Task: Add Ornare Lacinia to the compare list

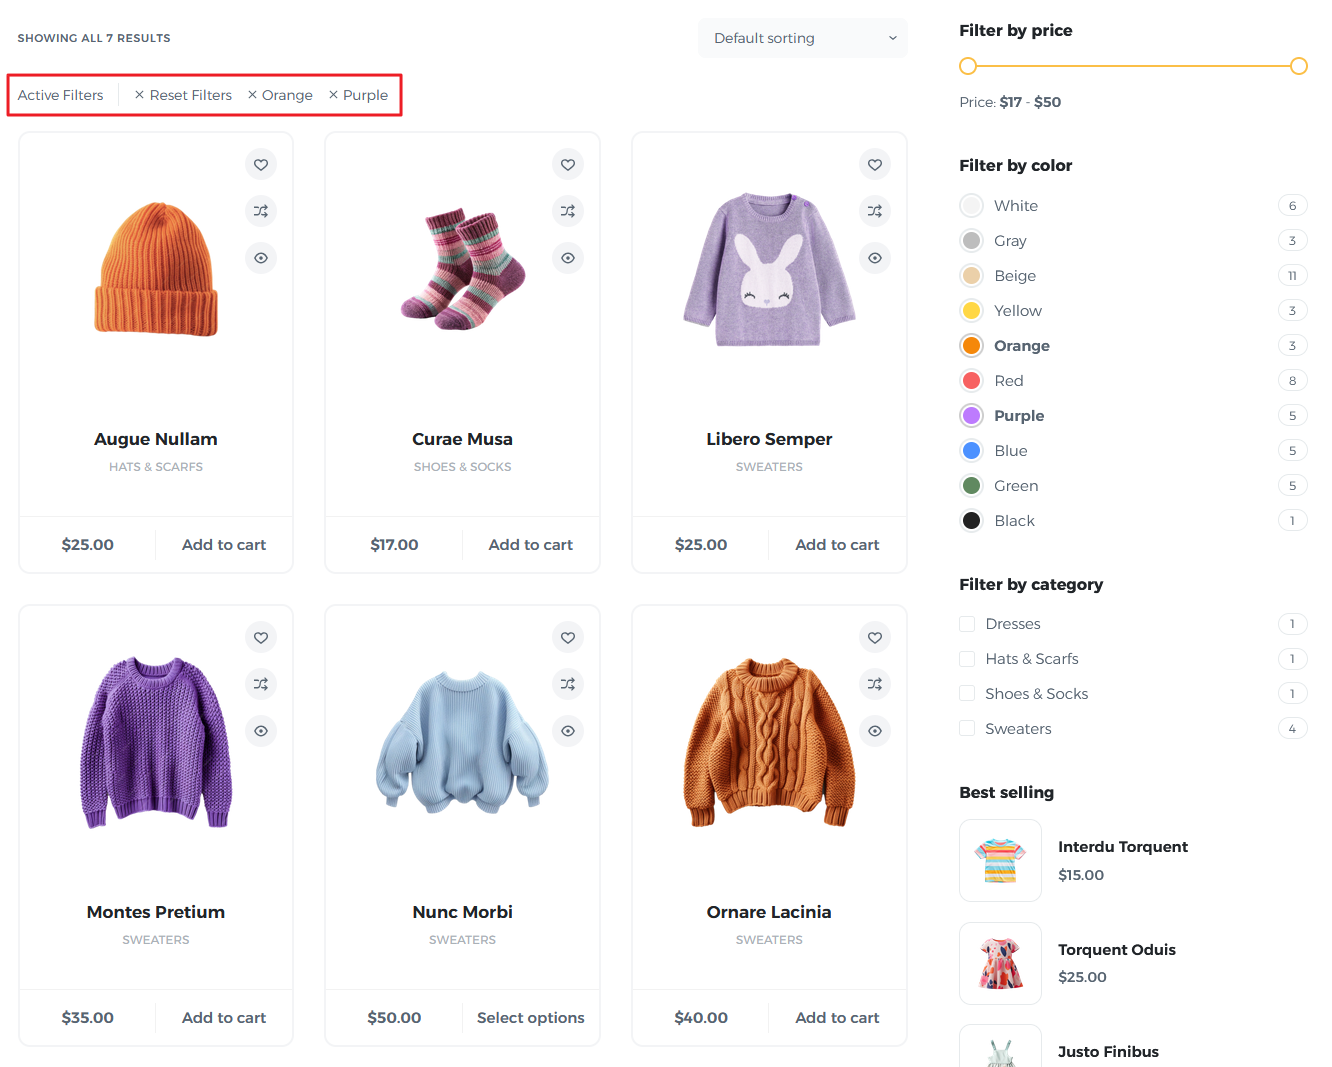Action: (x=875, y=684)
